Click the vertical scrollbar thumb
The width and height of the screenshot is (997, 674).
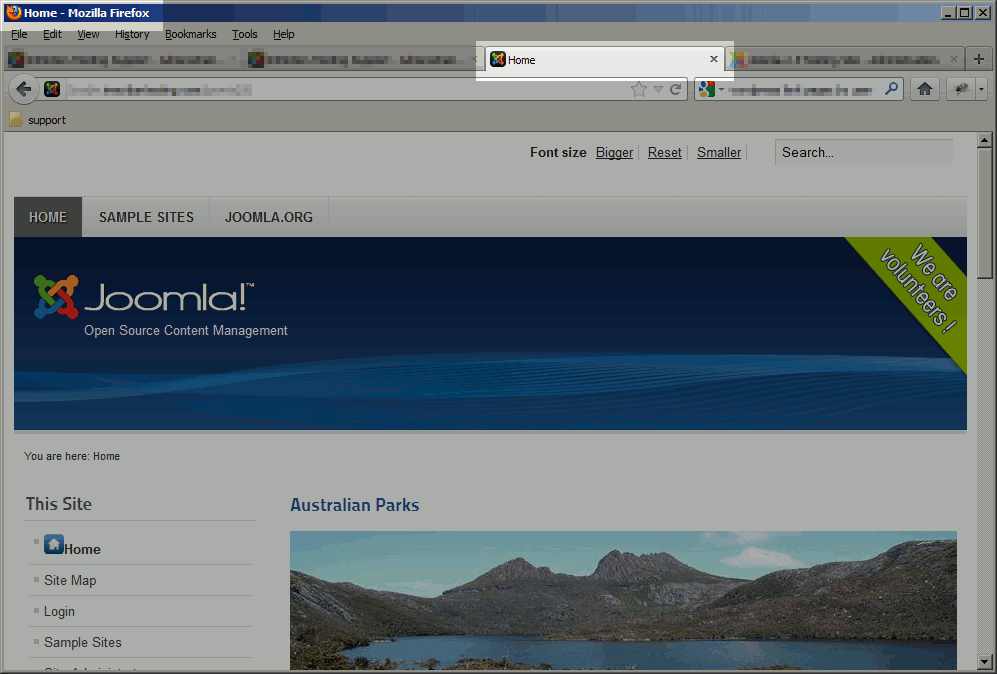coord(984,213)
